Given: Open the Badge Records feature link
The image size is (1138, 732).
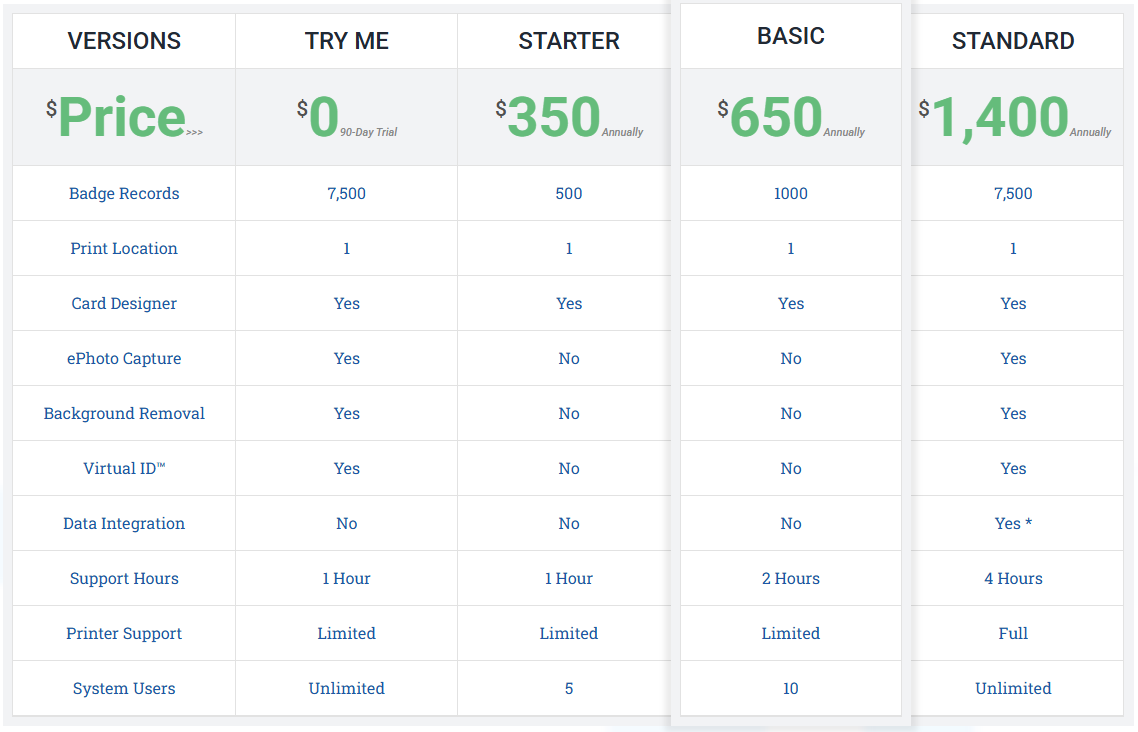Looking at the screenshot, I should point(124,194).
